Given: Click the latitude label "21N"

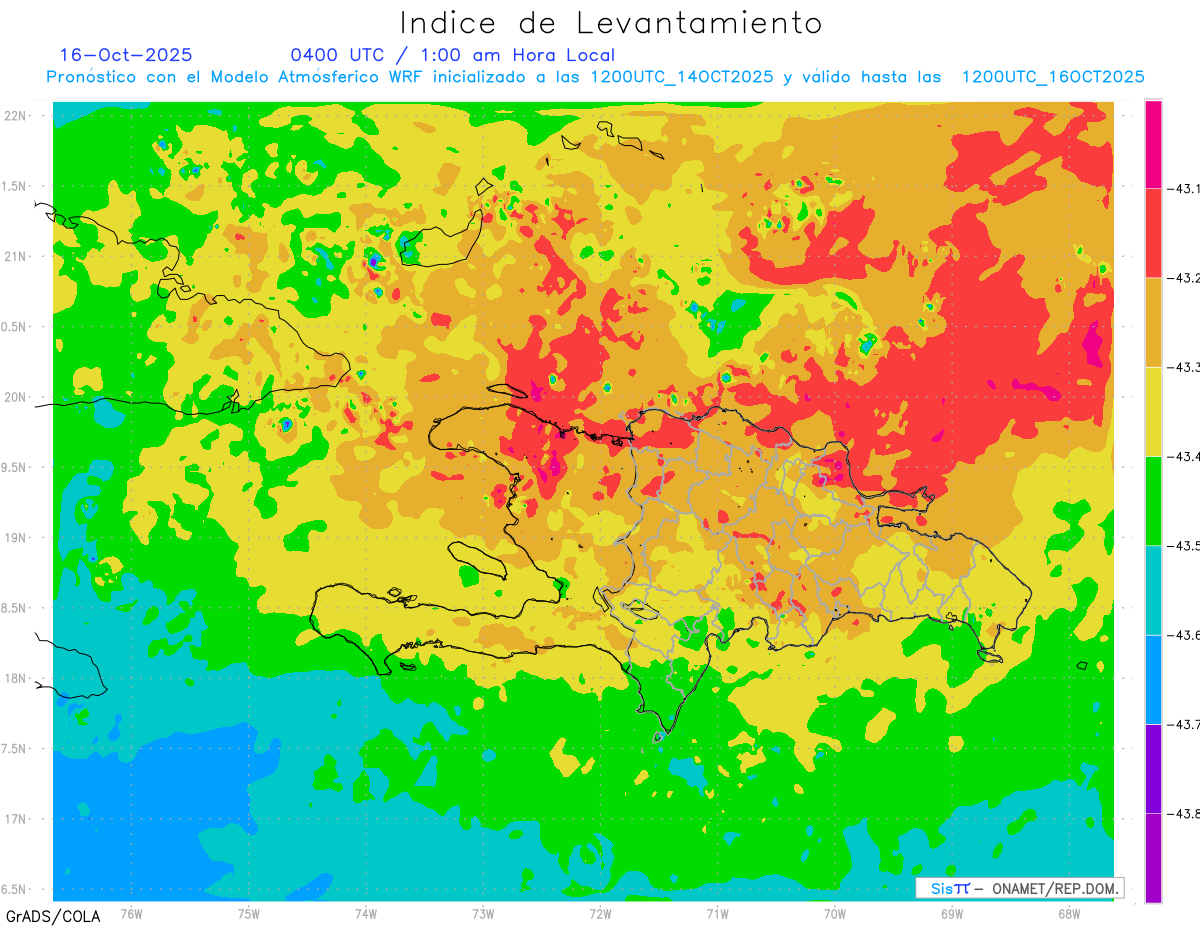Looking at the screenshot, I should click(17, 256).
